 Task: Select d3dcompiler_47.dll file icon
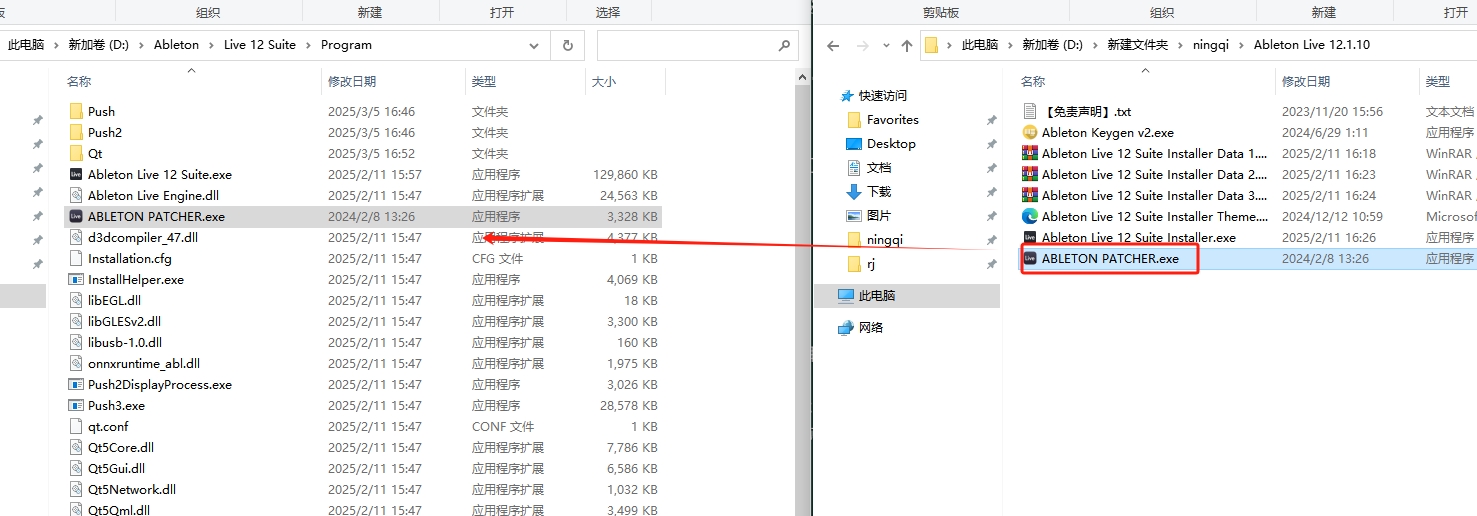[76, 237]
